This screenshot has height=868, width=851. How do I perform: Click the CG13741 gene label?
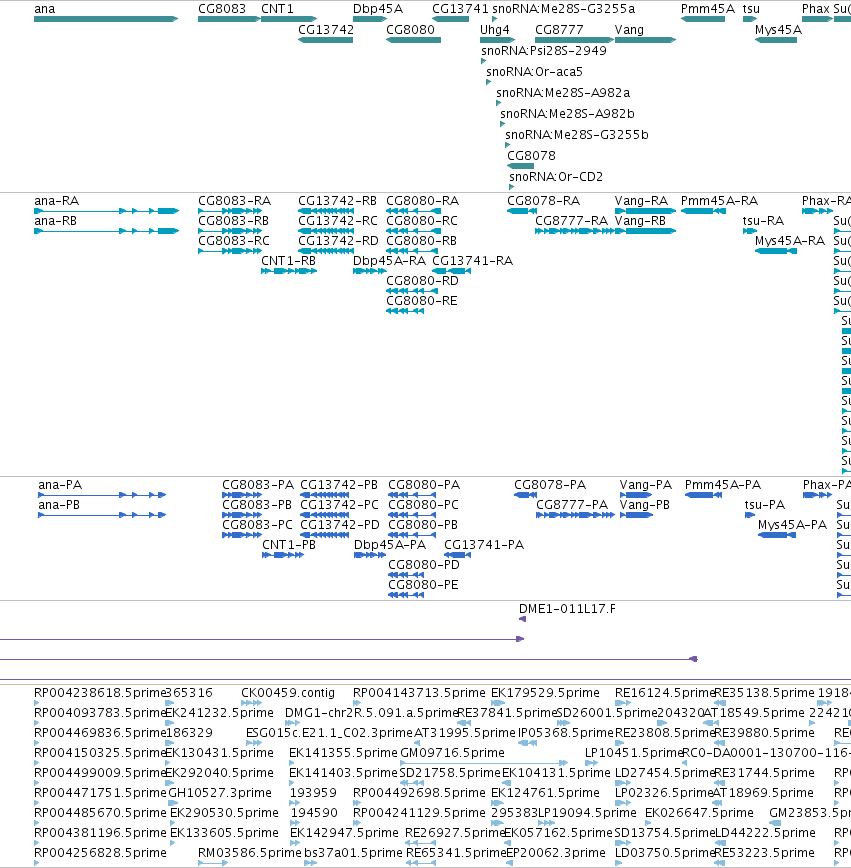tap(460, 9)
